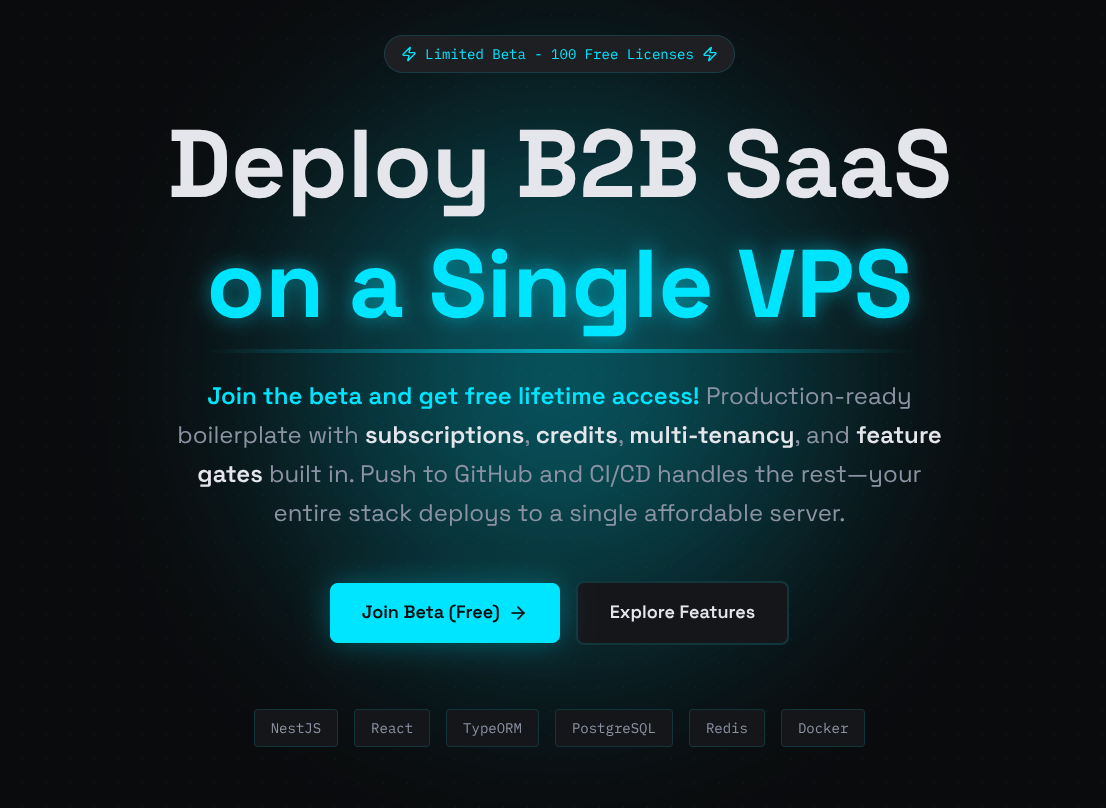Click the left lightning bolt icon in beta badge

pos(409,54)
